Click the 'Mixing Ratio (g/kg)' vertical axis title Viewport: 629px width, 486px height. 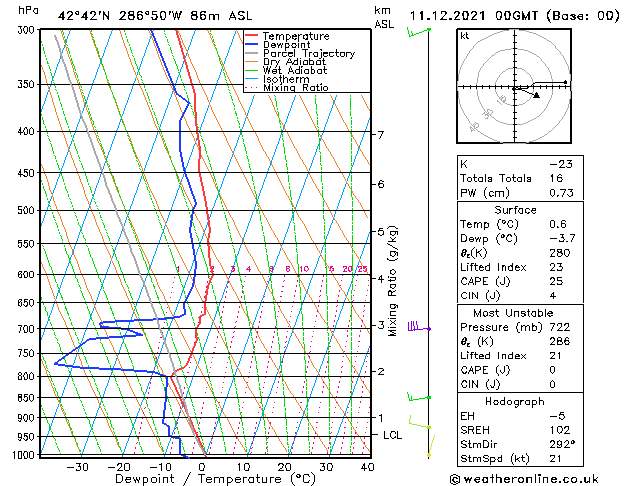click(x=393, y=281)
